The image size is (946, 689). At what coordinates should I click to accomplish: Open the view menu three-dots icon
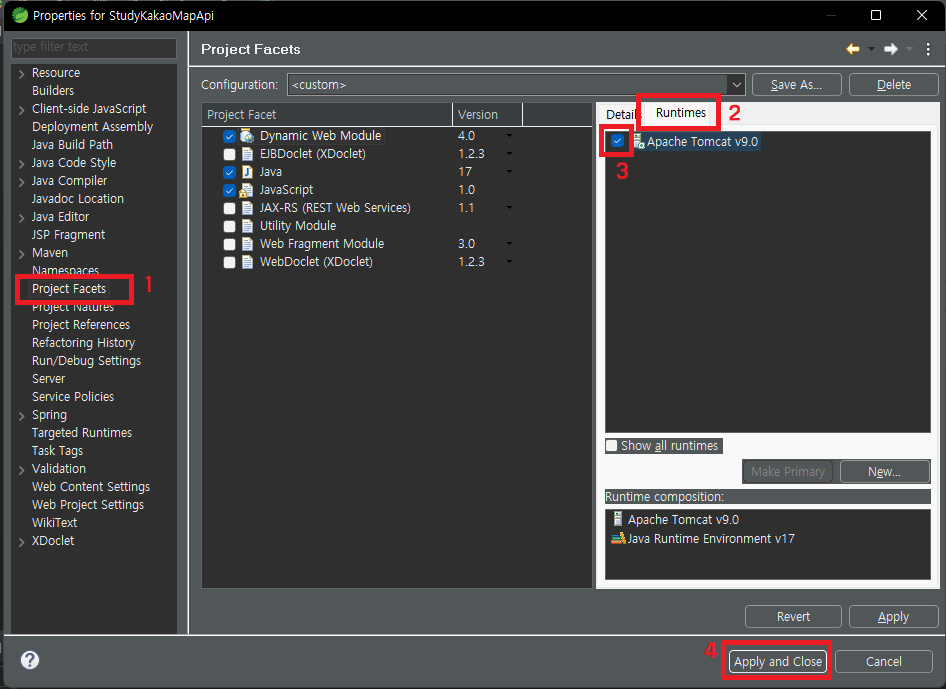pyautogui.click(x=928, y=49)
